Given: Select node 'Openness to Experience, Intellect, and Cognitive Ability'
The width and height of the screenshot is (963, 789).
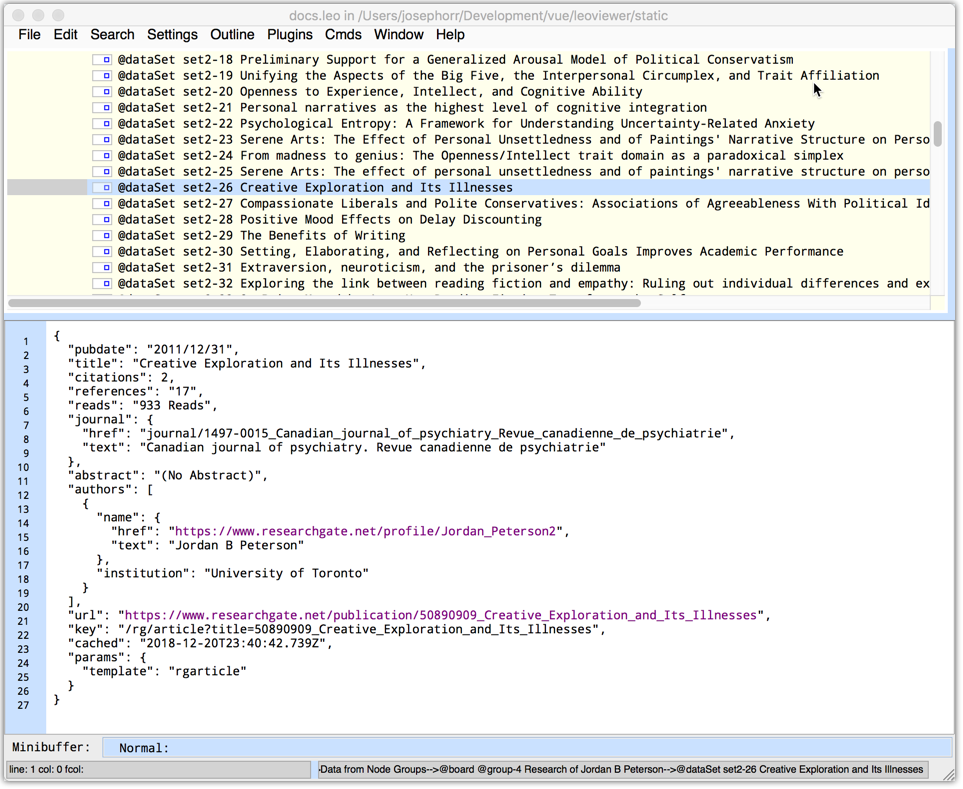Looking at the screenshot, I should [x=380, y=91].
